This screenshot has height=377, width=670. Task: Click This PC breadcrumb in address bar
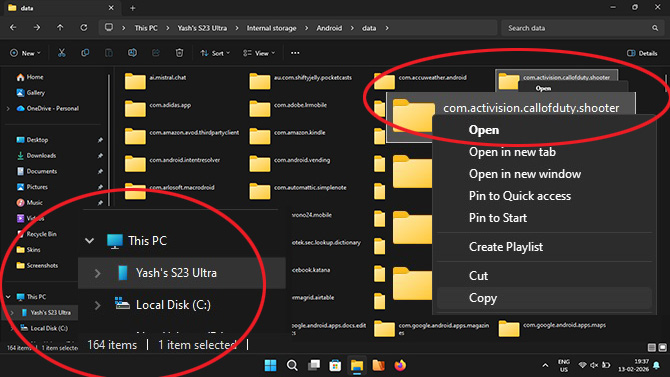[x=146, y=28]
